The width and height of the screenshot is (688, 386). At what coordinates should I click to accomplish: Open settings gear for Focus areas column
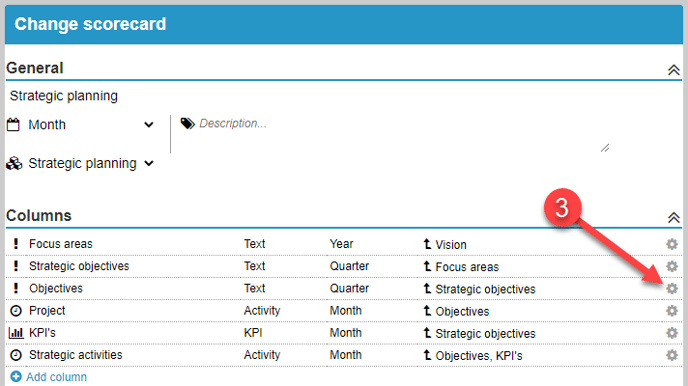point(672,244)
